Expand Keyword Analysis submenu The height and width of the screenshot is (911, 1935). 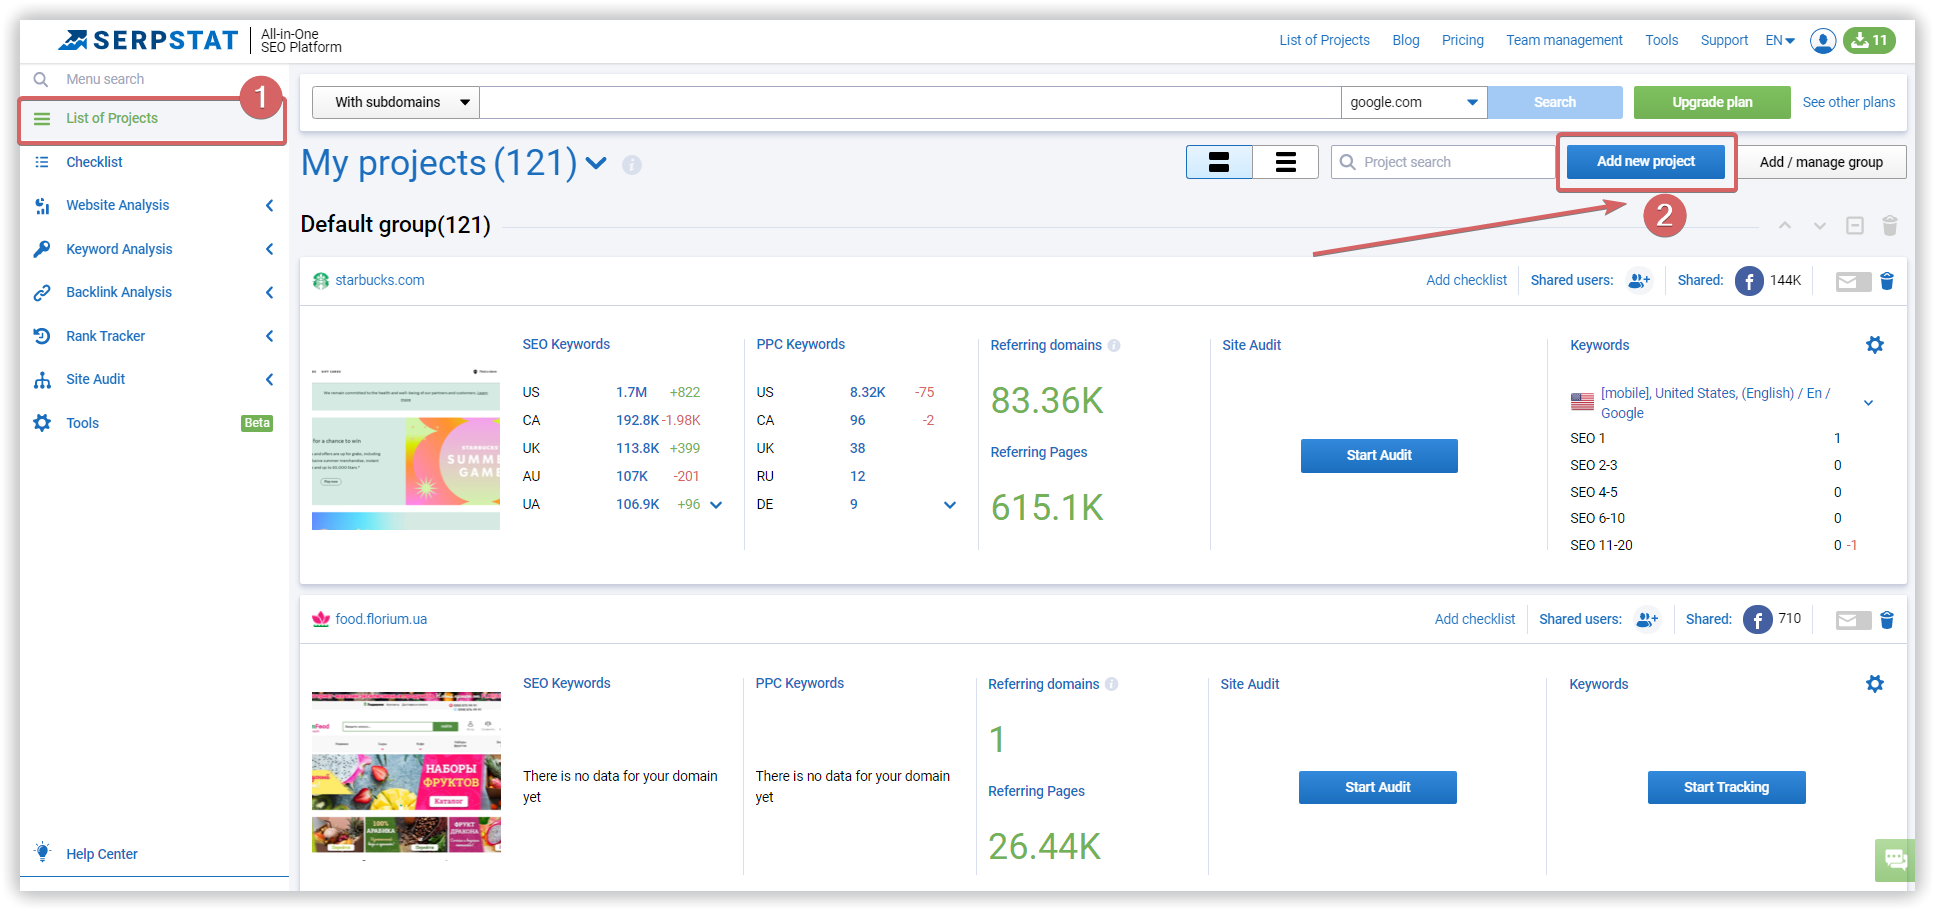pos(269,249)
